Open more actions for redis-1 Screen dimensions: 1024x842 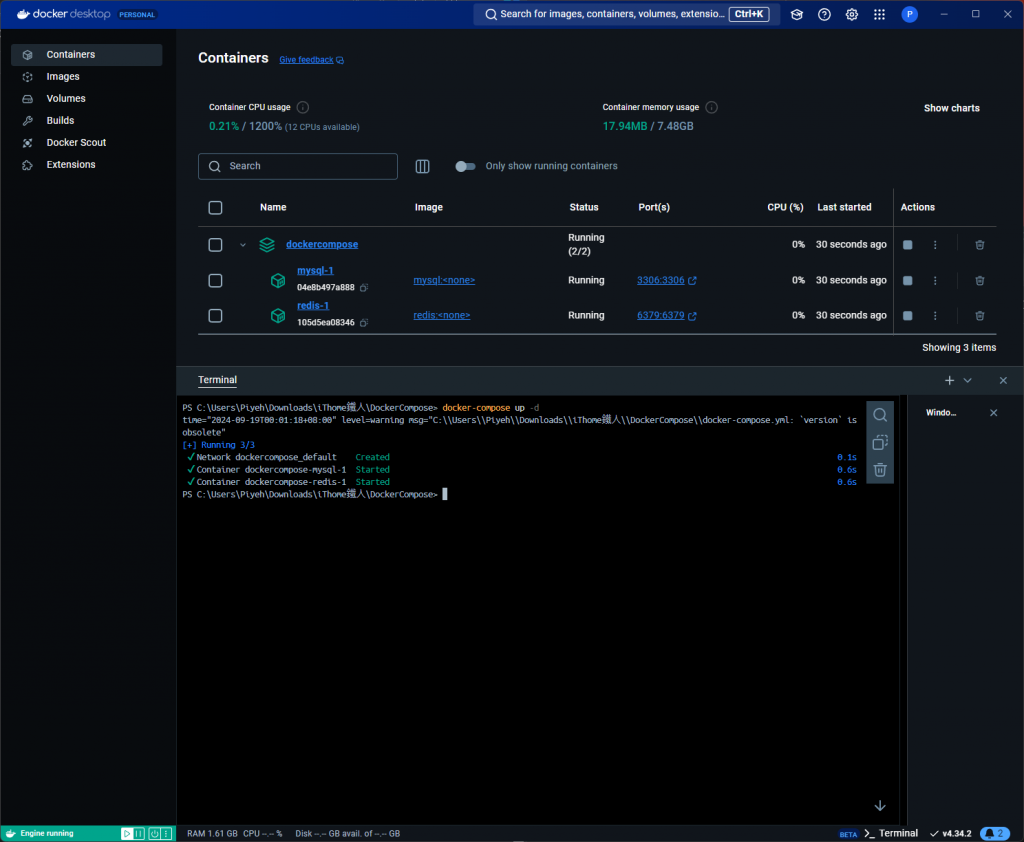[935, 316]
